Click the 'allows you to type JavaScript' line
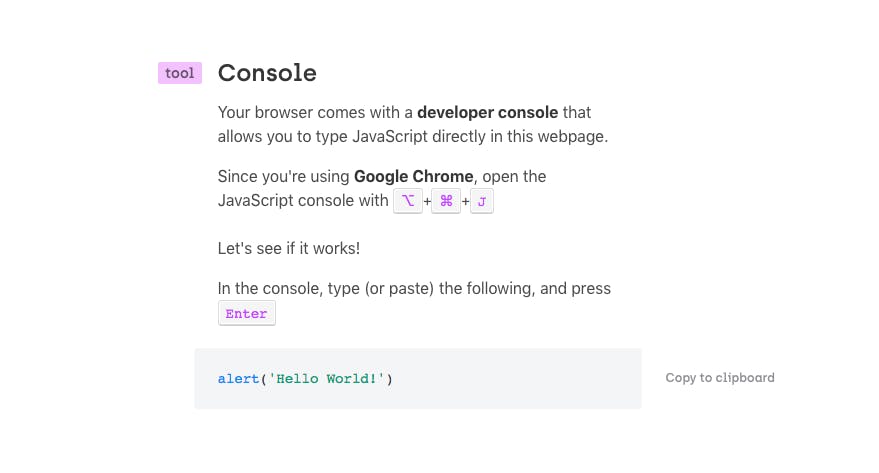 413,136
